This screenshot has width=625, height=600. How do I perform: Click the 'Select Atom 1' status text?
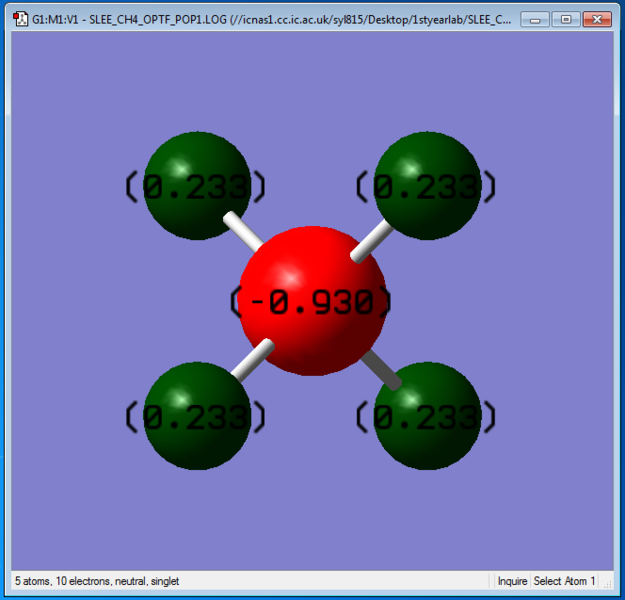(564, 581)
